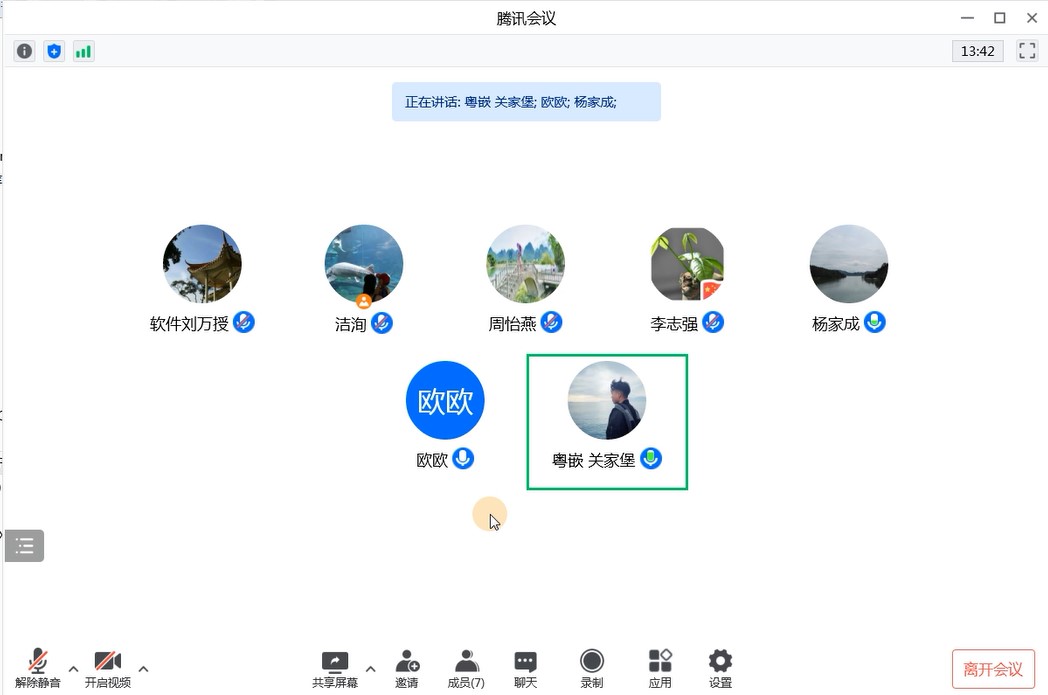The image size is (1048, 695).
Task: Expand video options arrow beside camera
Action: [x=143, y=669]
